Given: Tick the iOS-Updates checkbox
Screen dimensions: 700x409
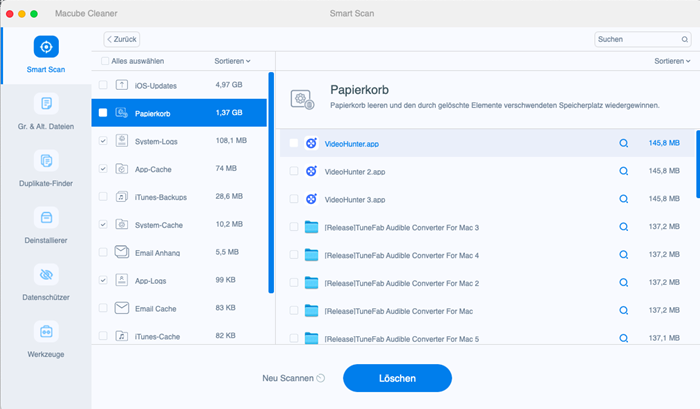Looking at the screenshot, I should click(103, 85).
